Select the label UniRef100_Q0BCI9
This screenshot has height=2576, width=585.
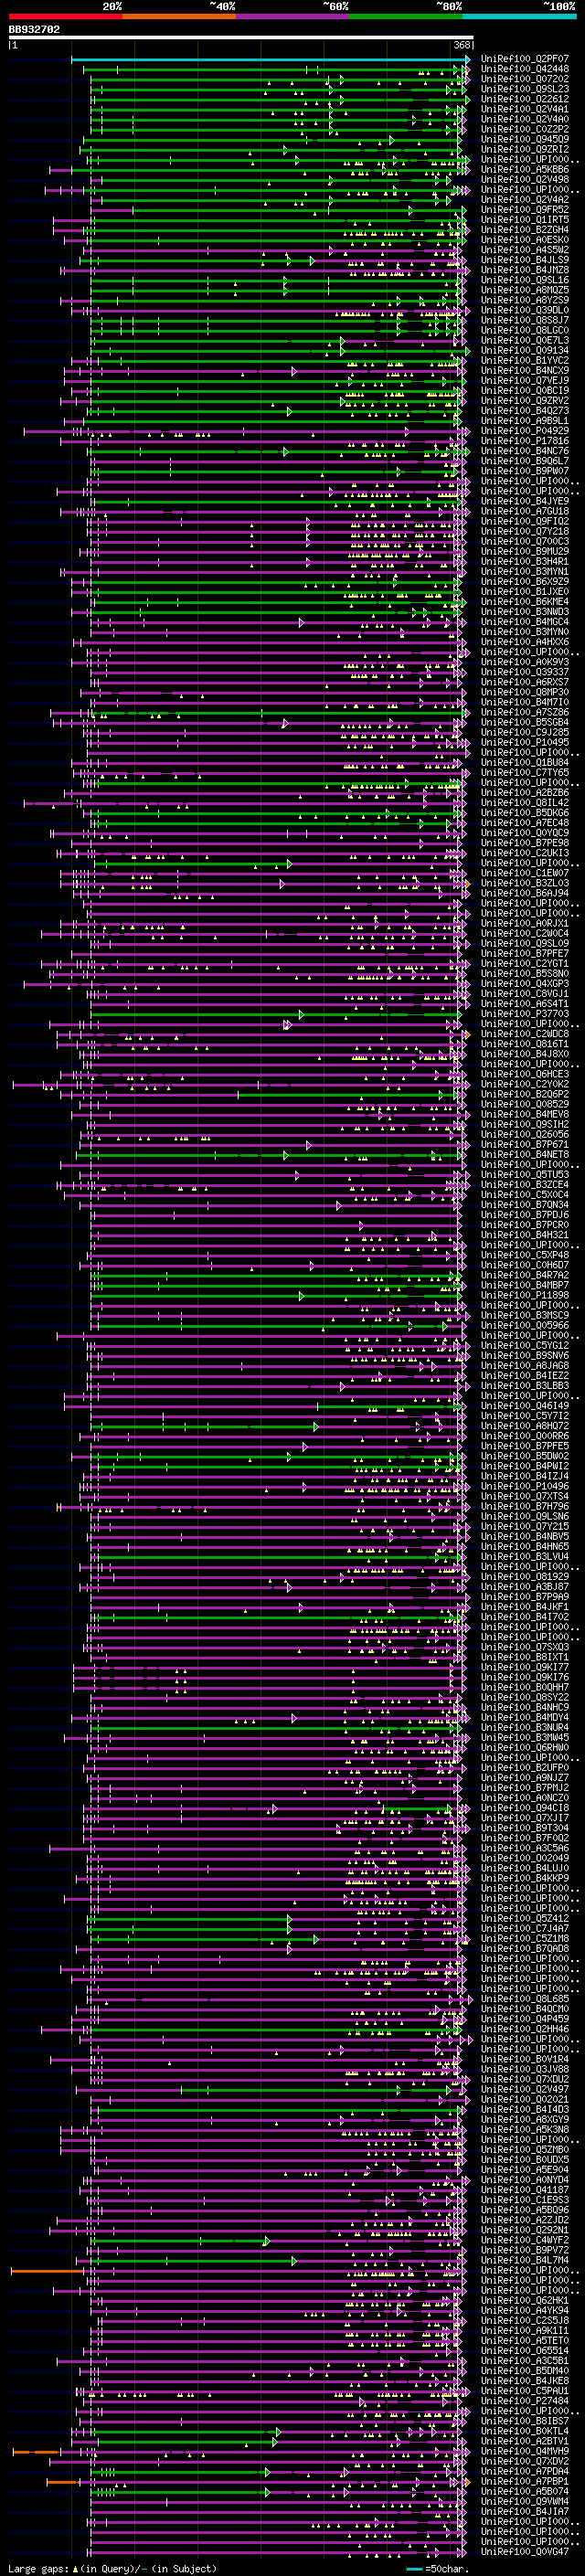coord(524,390)
